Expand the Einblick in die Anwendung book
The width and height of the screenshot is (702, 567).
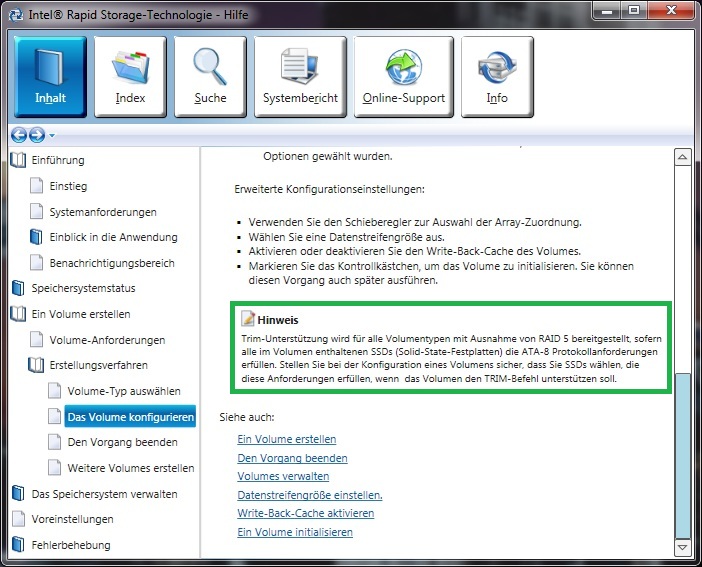click(x=36, y=237)
